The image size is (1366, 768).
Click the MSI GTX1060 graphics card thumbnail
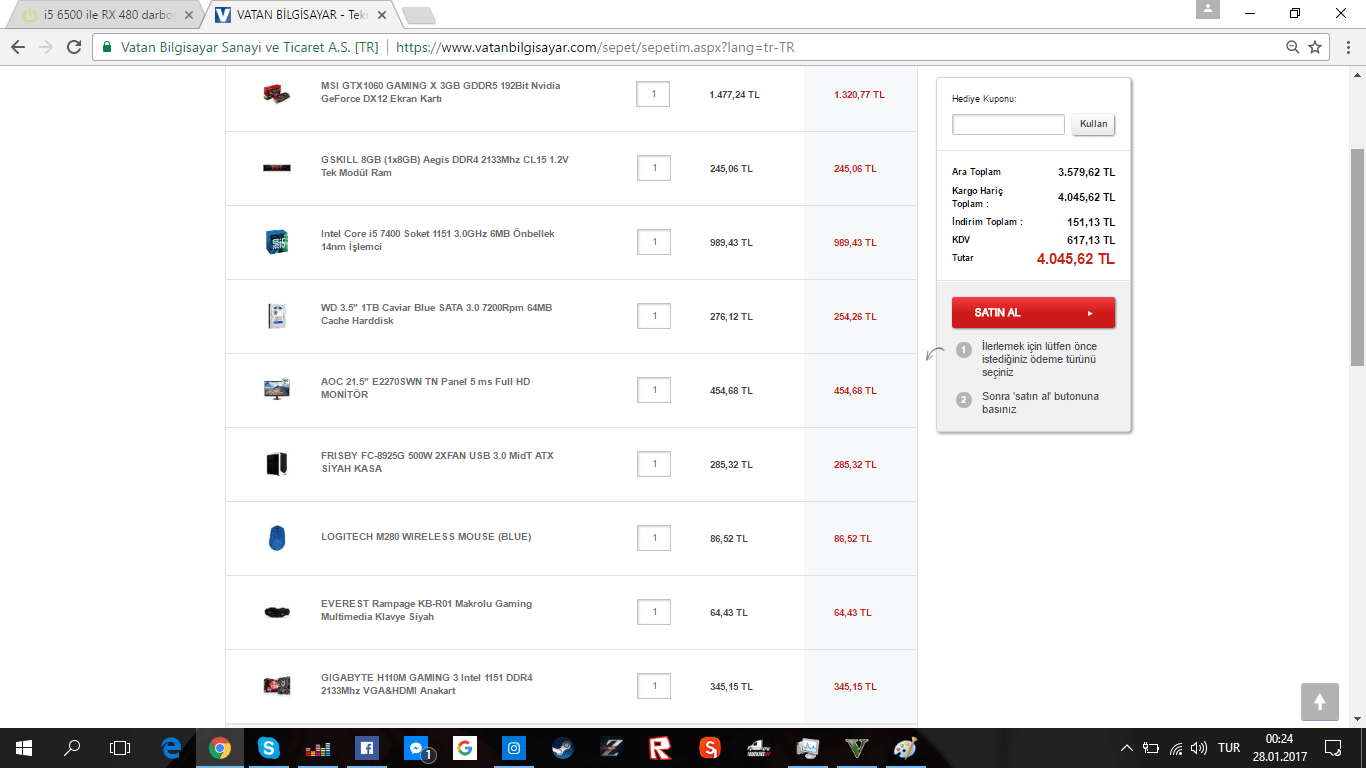pyautogui.click(x=277, y=95)
